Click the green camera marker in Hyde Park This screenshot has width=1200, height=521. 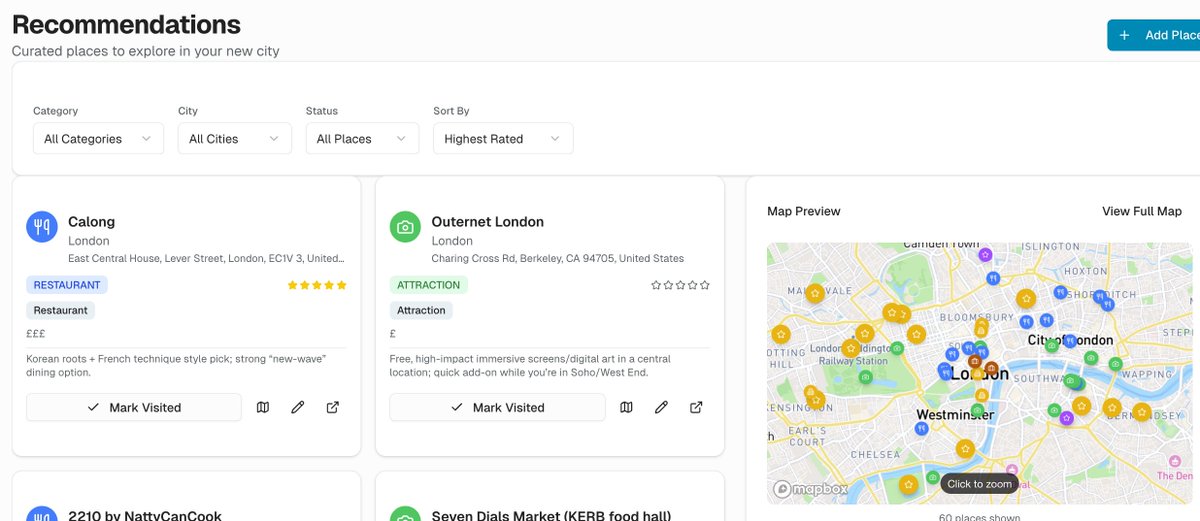click(x=866, y=377)
